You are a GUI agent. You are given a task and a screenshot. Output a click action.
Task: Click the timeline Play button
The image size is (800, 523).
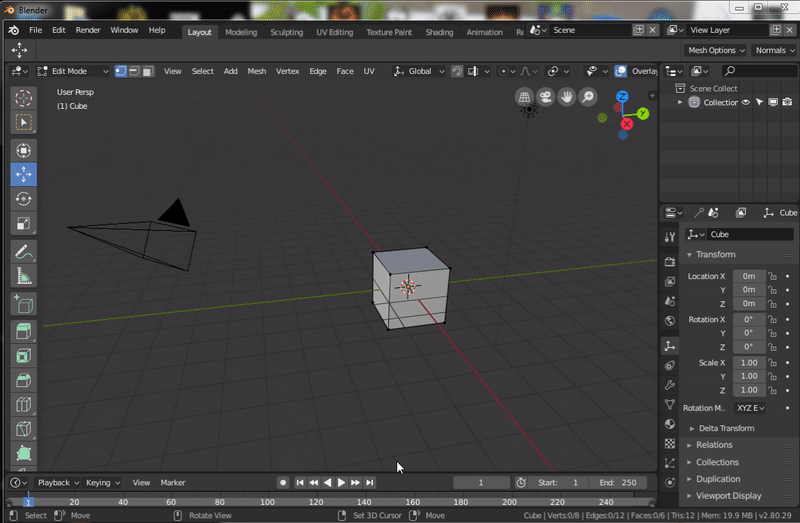341,482
